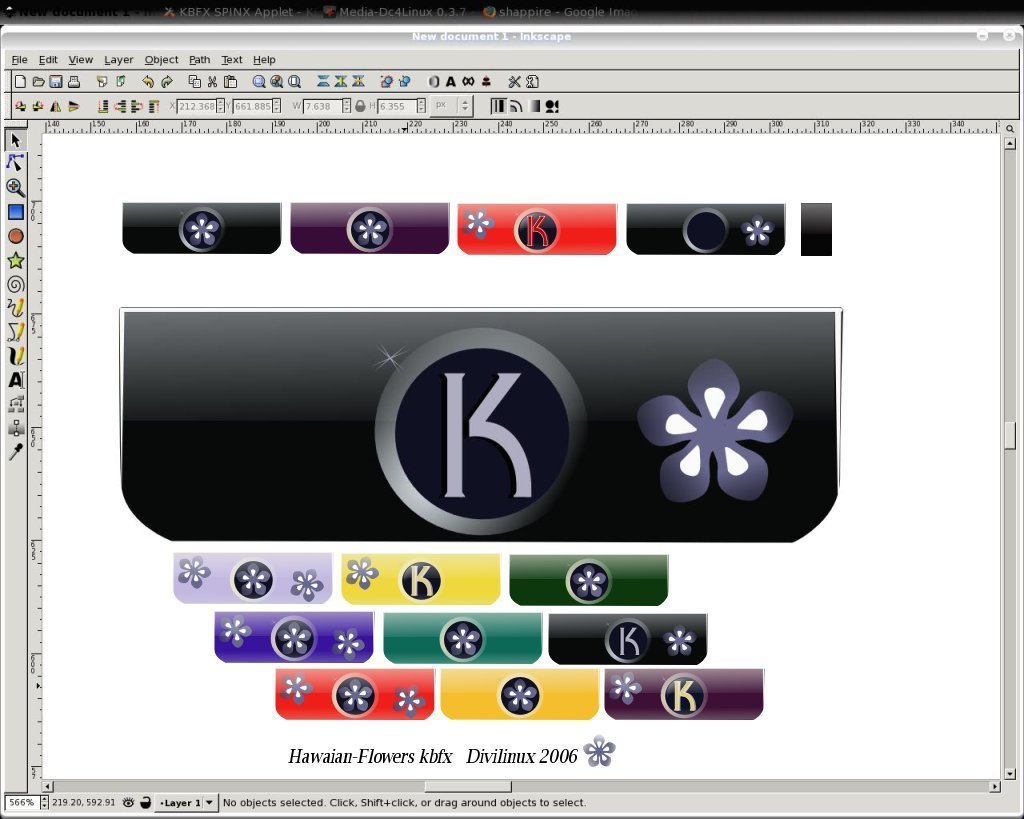
Task: Open the Edit menu
Action: 48,59
